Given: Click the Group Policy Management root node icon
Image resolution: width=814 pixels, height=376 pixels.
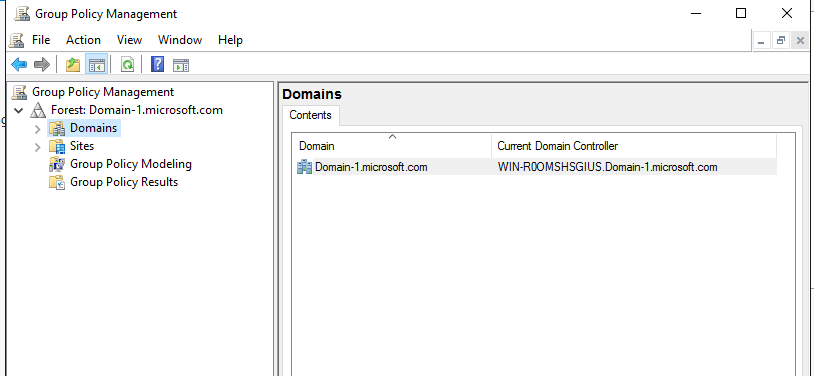Looking at the screenshot, I should 19,92.
